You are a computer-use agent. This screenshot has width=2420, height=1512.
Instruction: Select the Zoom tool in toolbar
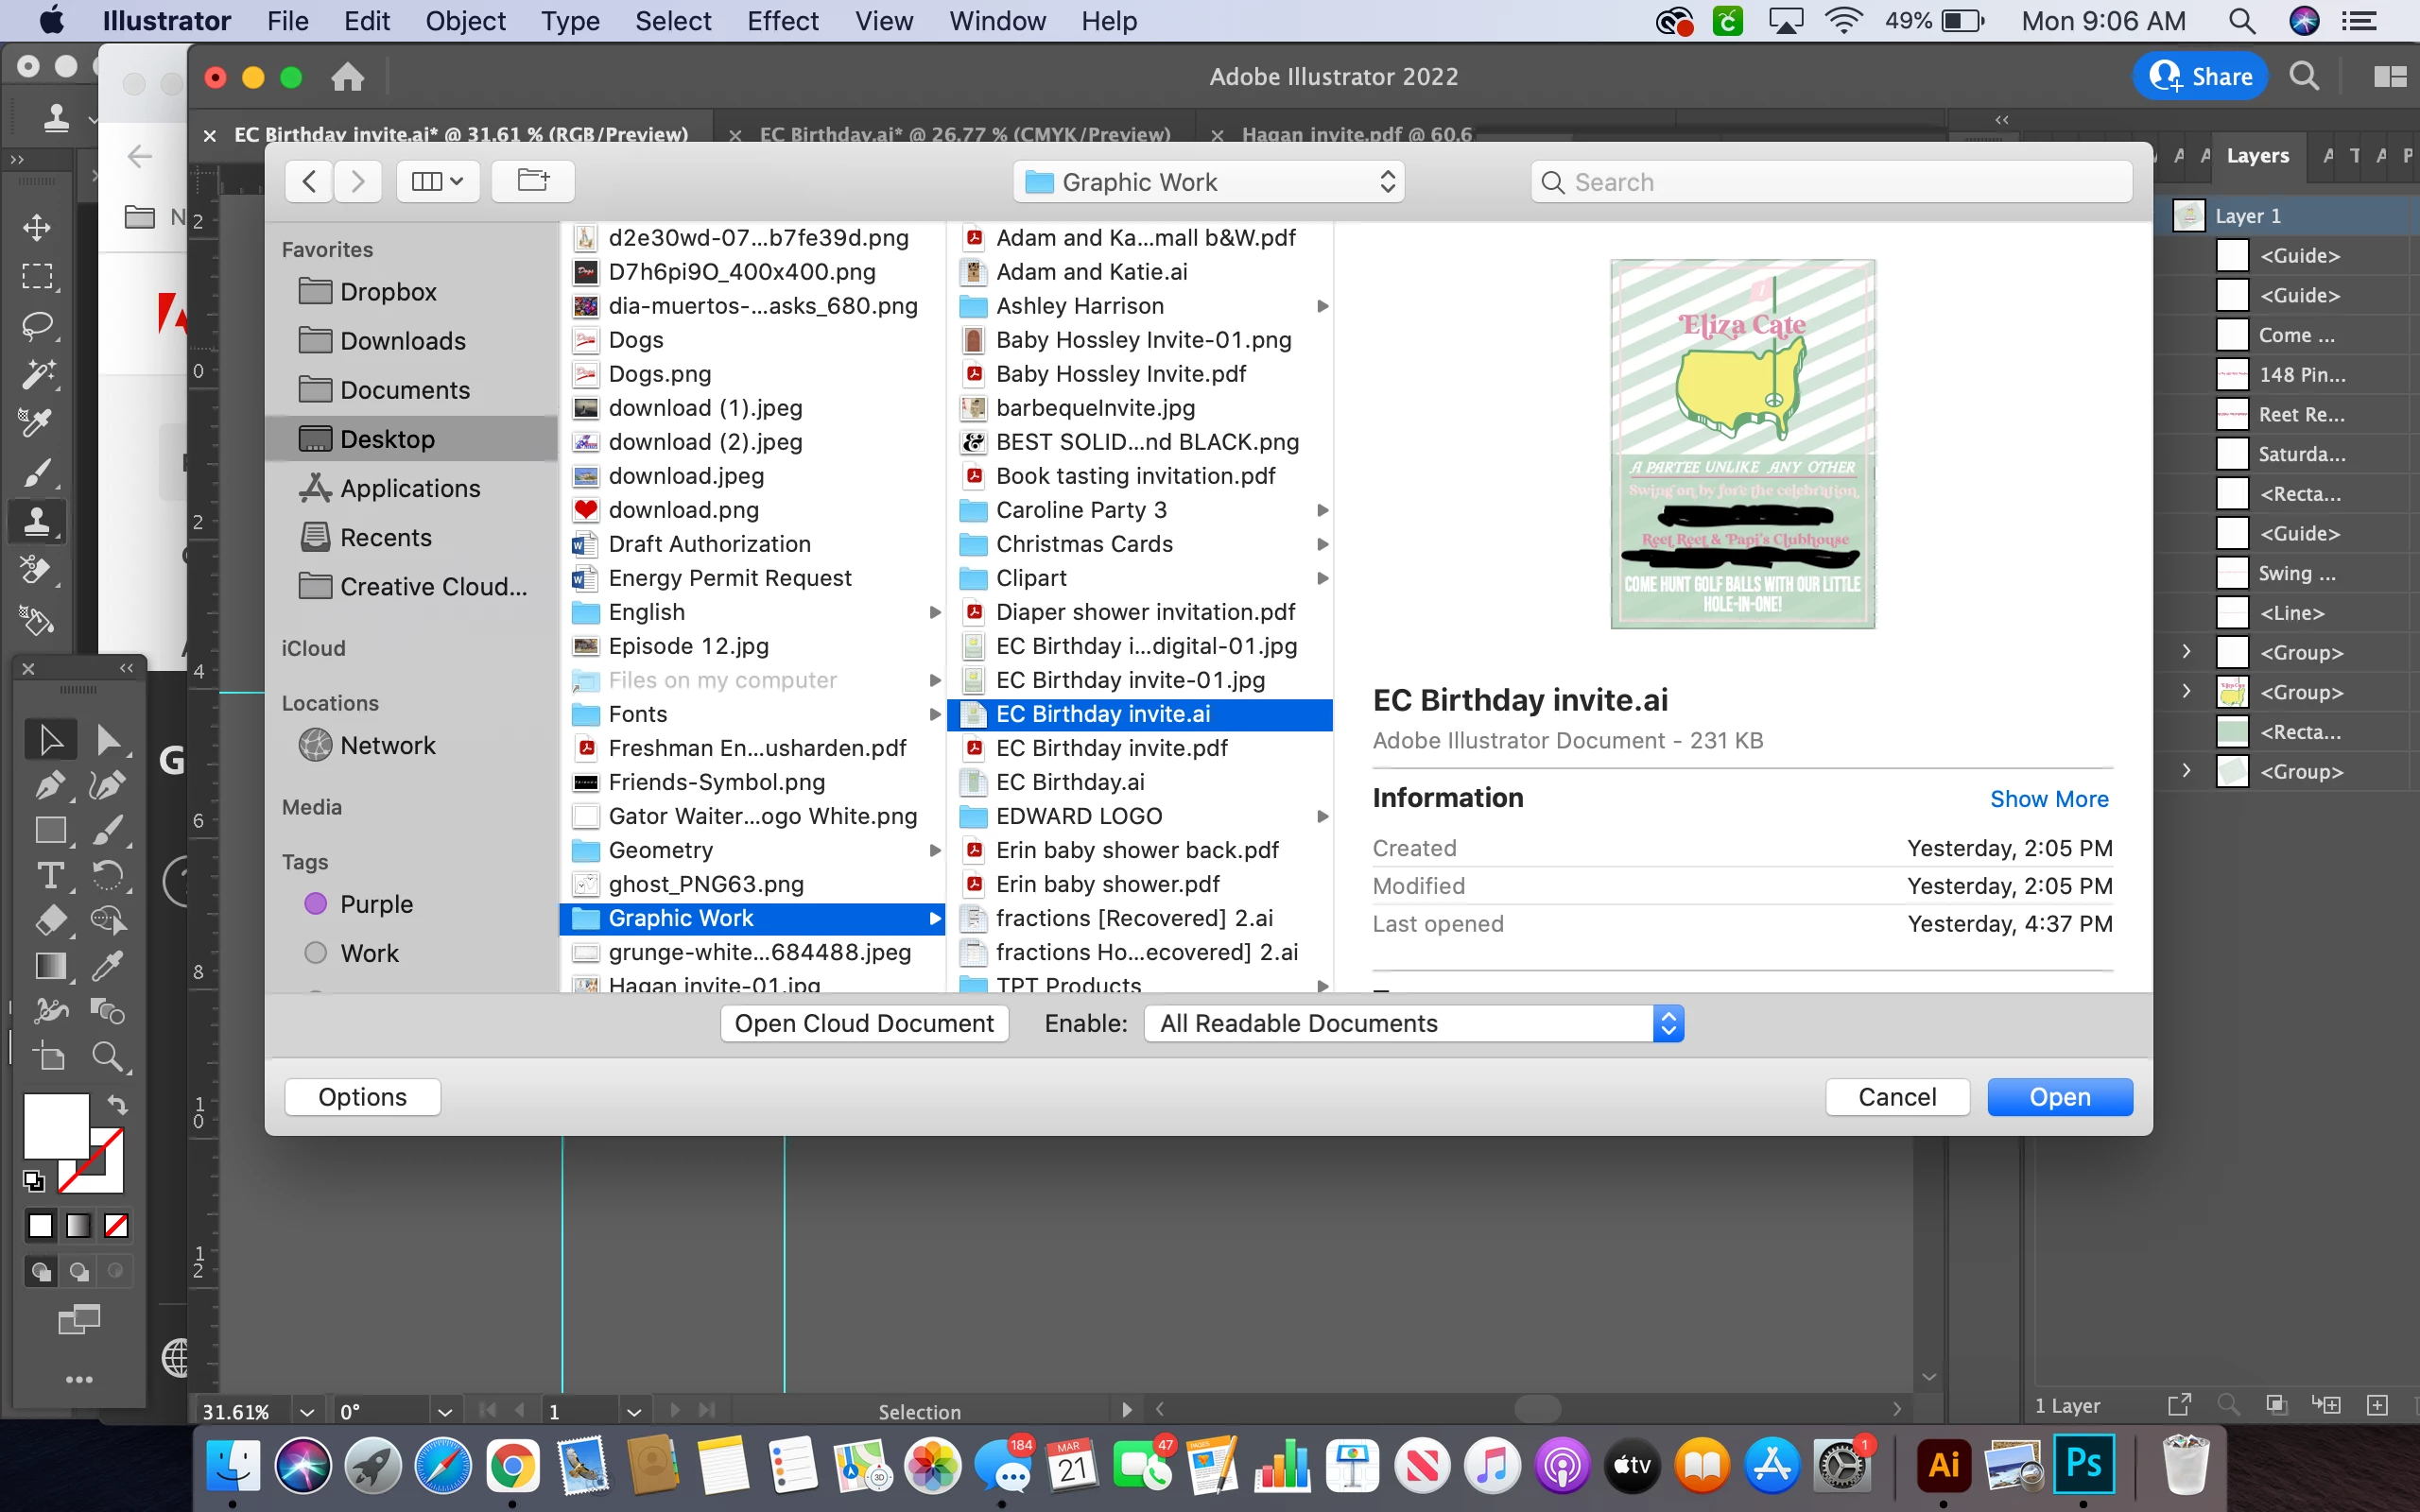click(x=108, y=1056)
